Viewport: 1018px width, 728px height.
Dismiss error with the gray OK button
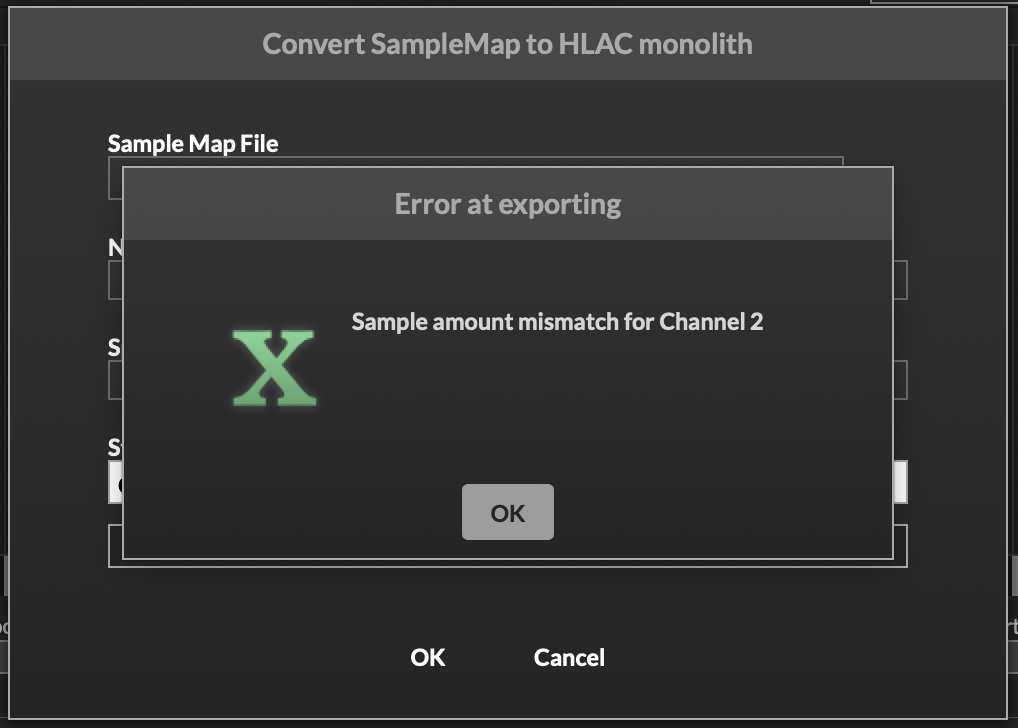click(507, 512)
